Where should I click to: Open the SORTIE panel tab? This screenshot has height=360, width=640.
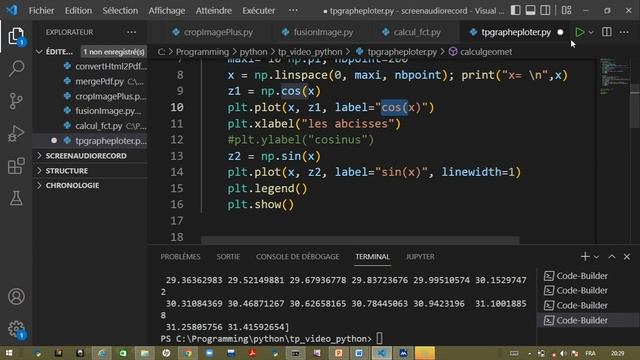tap(228, 257)
